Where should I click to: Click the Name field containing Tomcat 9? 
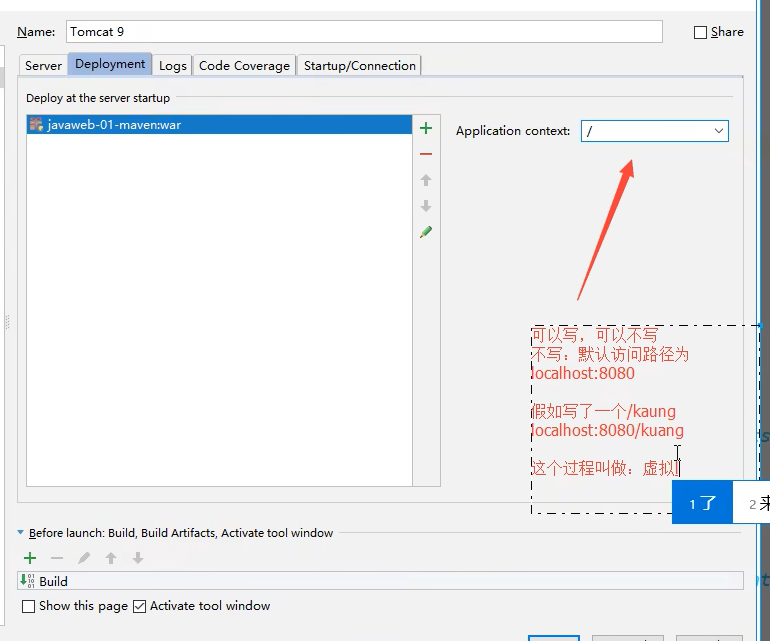(364, 31)
